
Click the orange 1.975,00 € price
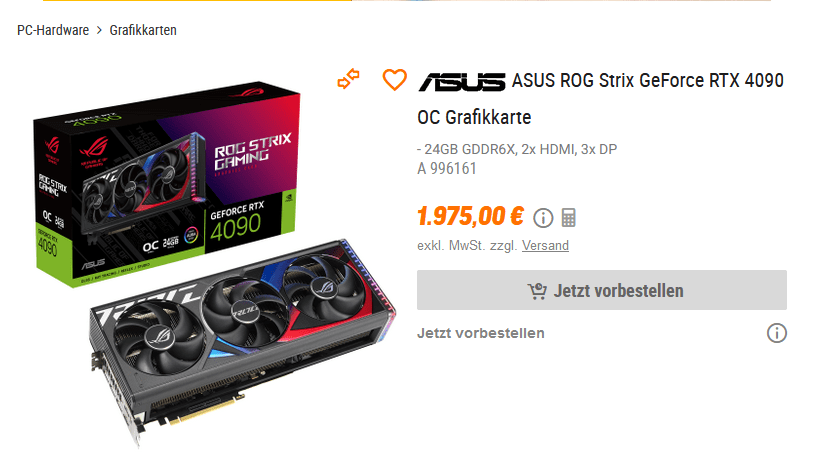click(x=470, y=216)
